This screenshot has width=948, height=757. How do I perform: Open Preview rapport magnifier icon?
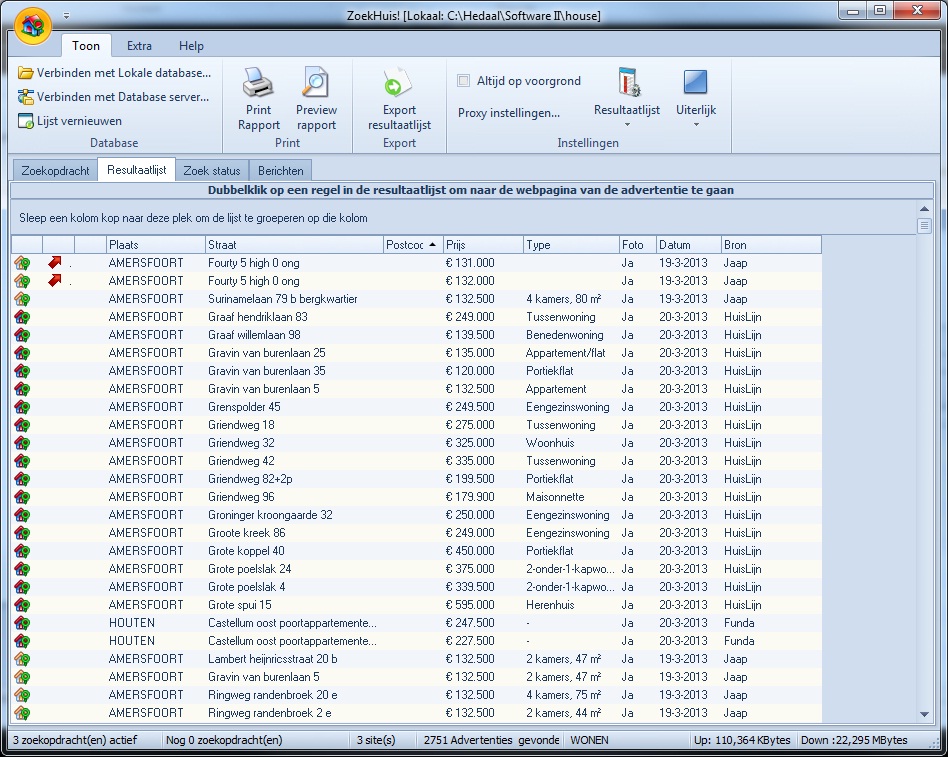point(316,83)
